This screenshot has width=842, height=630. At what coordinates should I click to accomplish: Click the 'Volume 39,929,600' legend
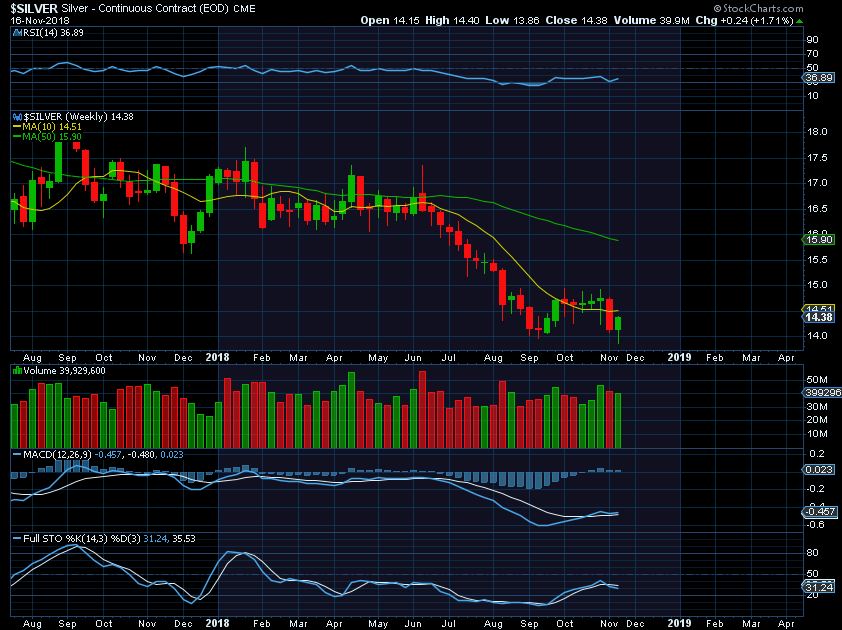[64, 371]
